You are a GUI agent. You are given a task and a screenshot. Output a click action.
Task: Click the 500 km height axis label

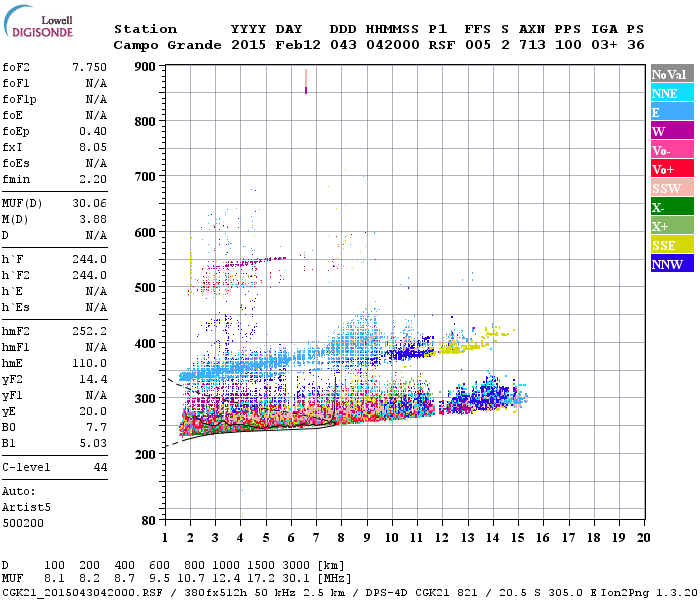[x=145, y=288]
